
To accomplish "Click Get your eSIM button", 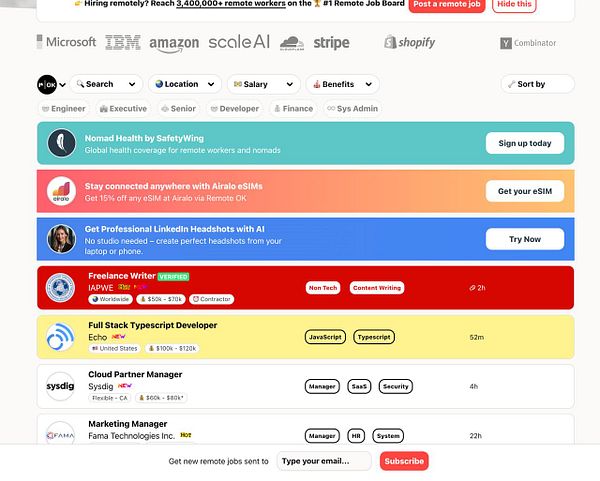I will tap(525, 191).
